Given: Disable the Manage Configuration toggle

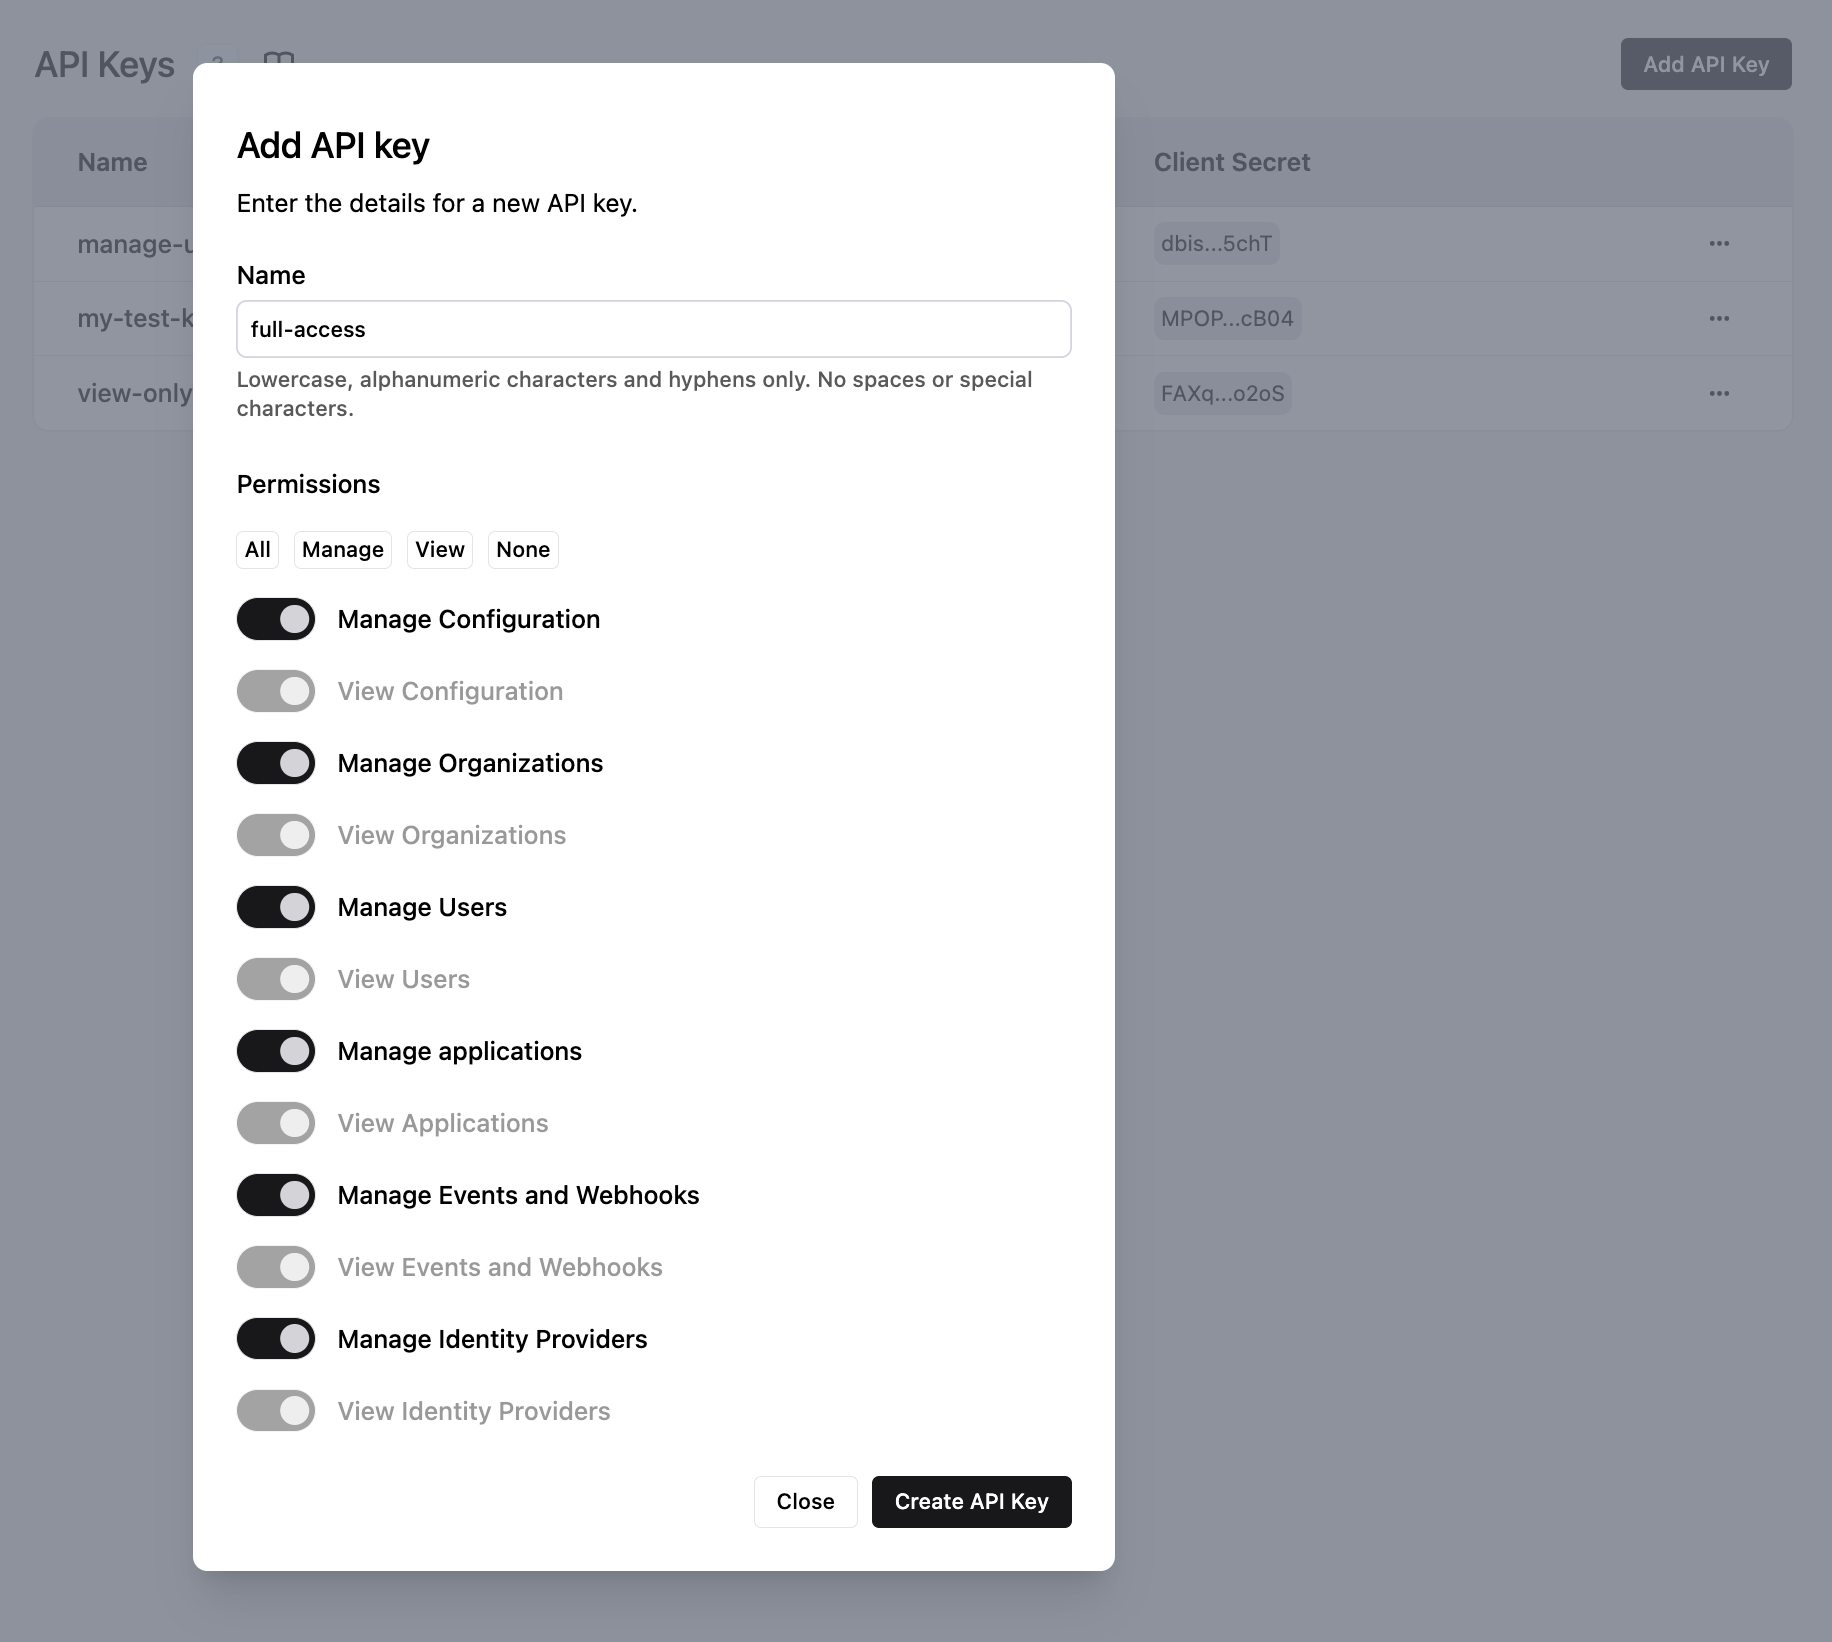Looking at the screenshot, I should [x=275, y=618].
